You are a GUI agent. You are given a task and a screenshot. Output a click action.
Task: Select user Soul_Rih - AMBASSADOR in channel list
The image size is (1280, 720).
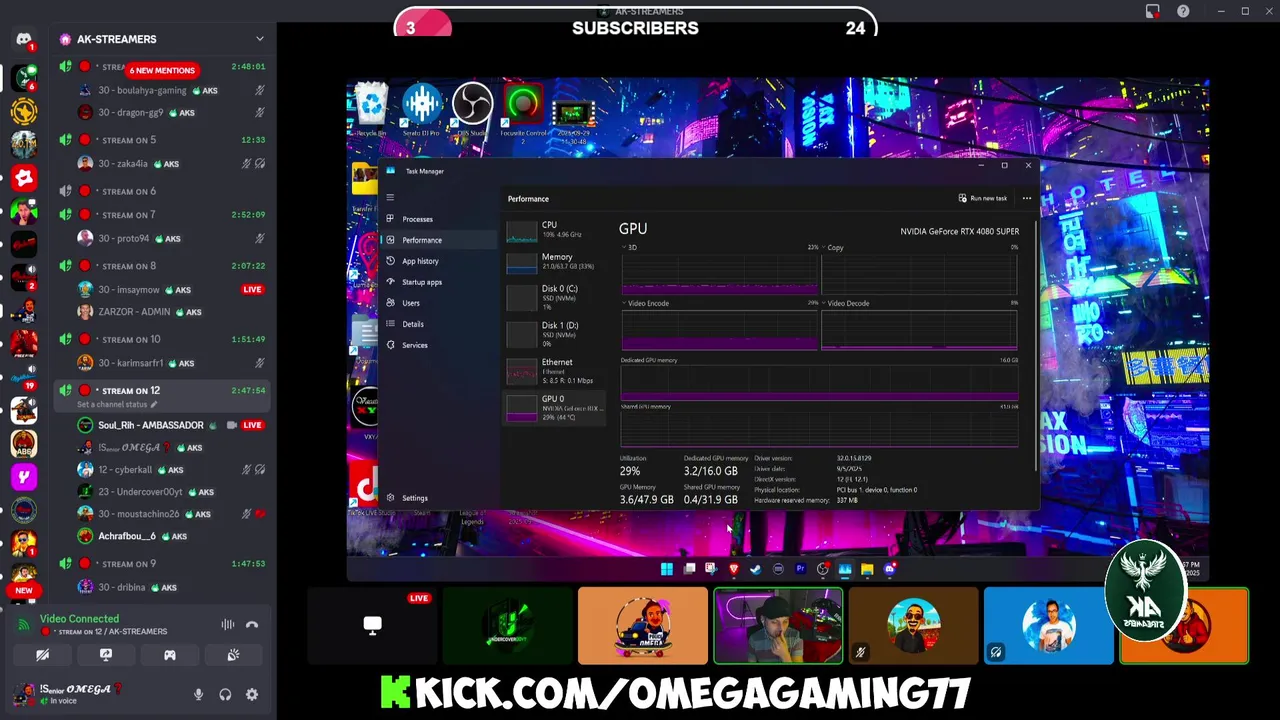pyautogui.click(x=170, y=425)
